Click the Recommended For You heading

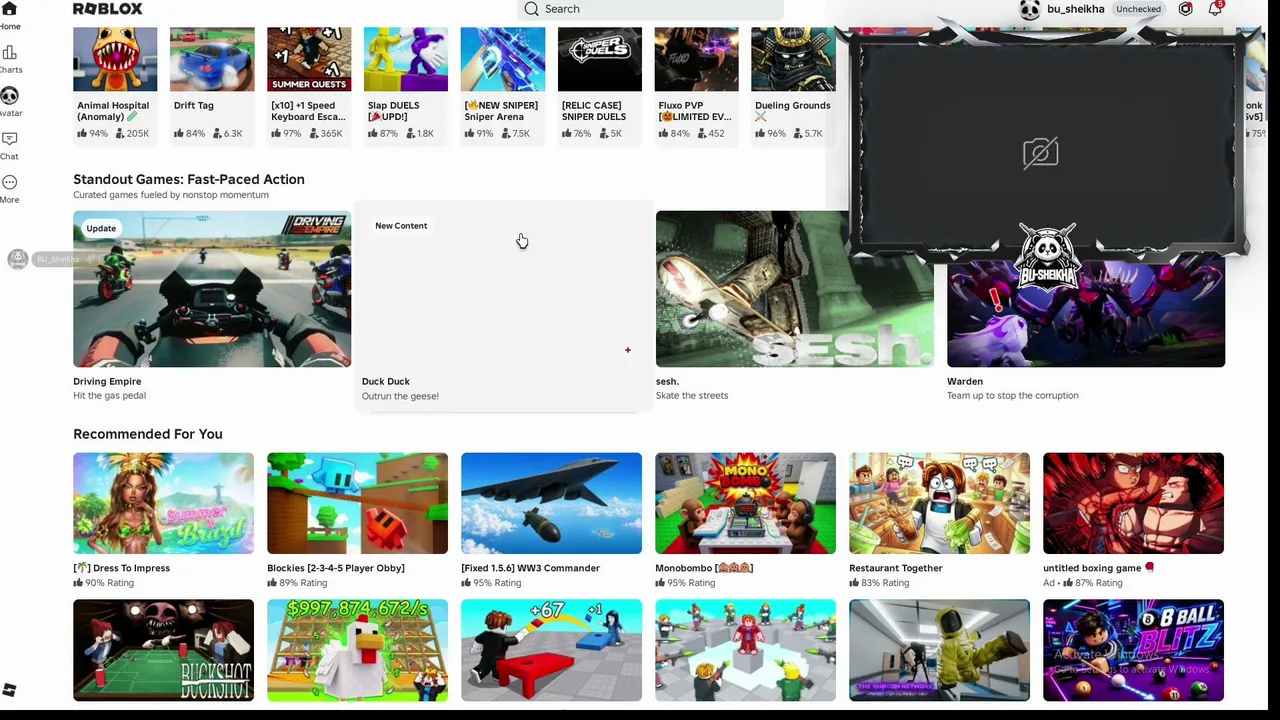[x=148, y=434]
